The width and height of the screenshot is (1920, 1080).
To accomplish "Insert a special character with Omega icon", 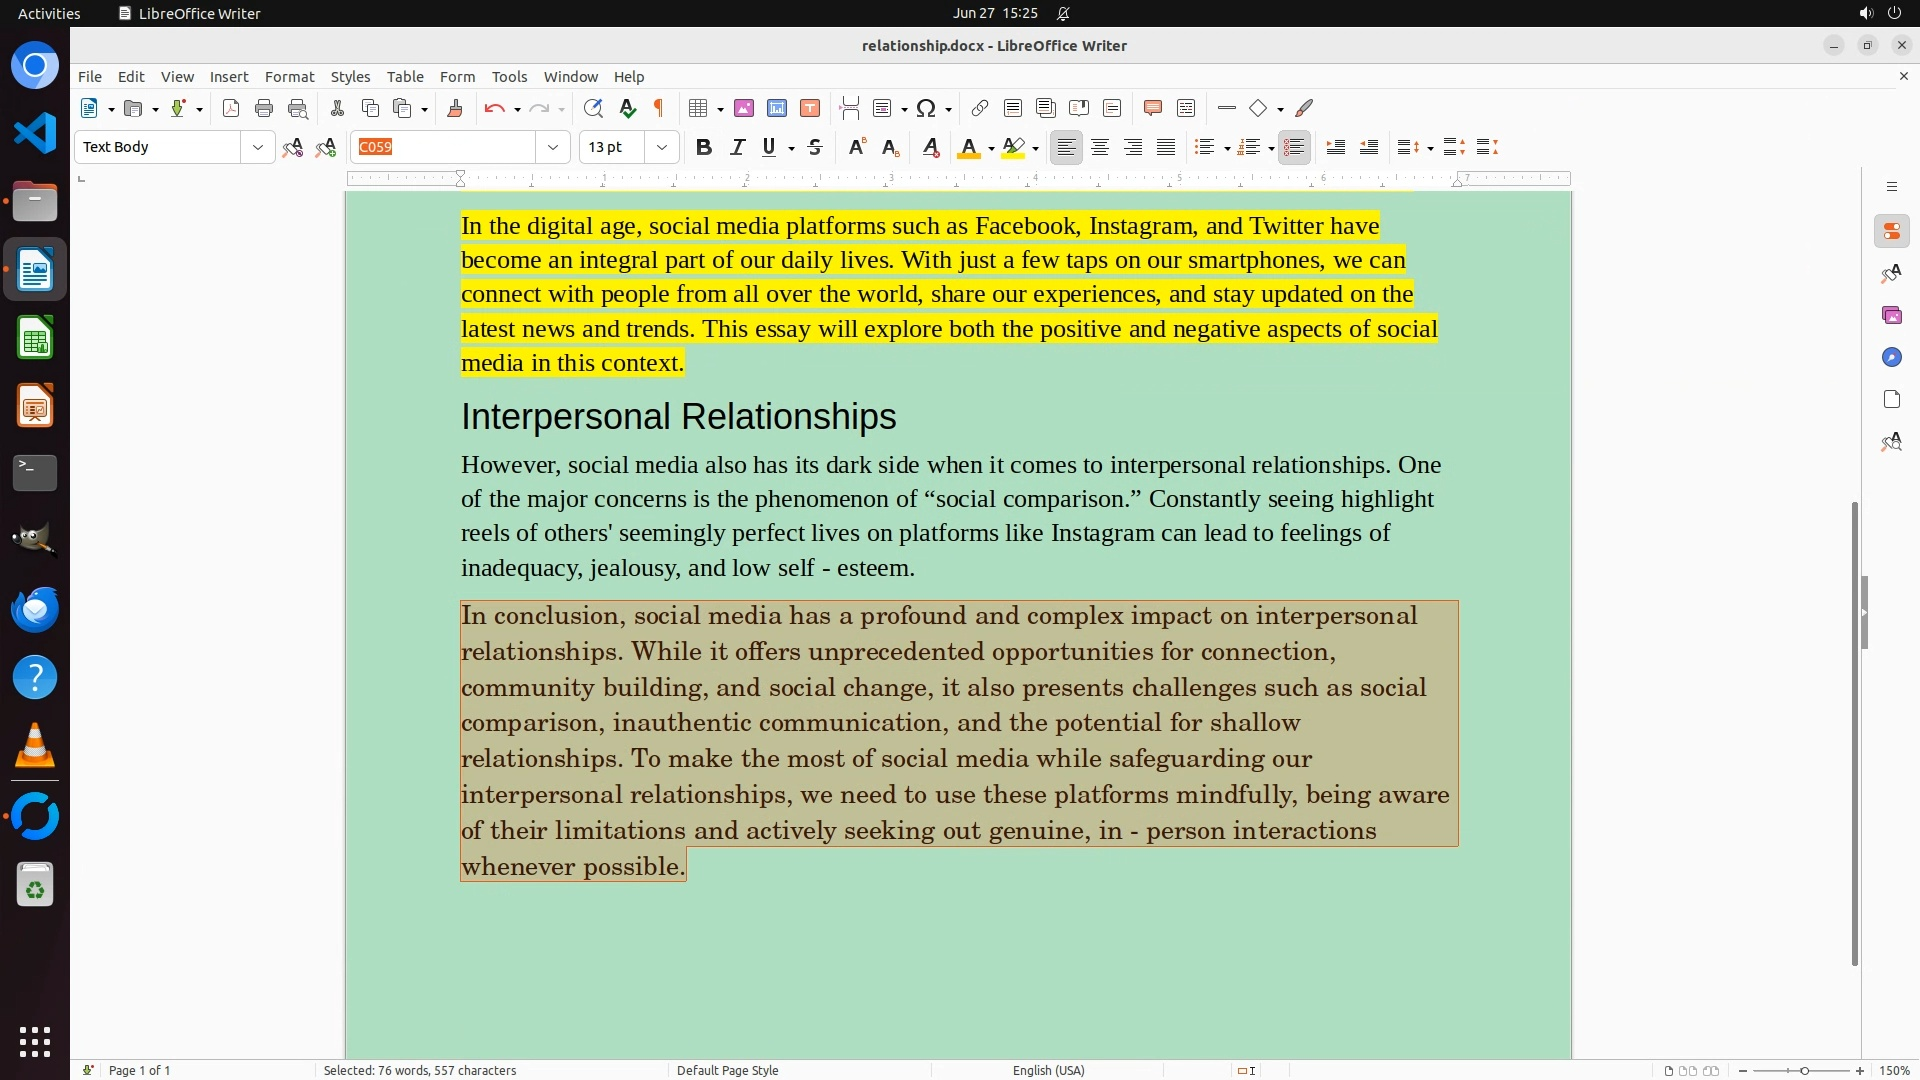I will (926, 108).
